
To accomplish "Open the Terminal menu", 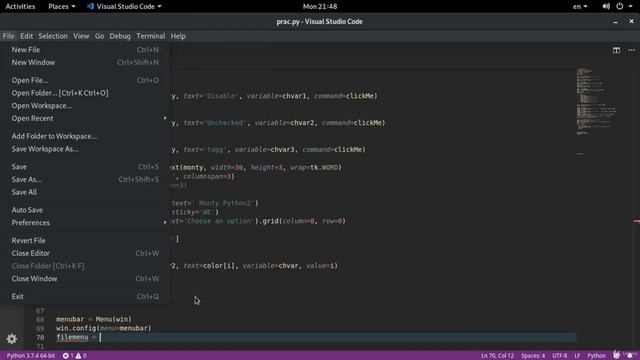I will click(x=151, y=36).
